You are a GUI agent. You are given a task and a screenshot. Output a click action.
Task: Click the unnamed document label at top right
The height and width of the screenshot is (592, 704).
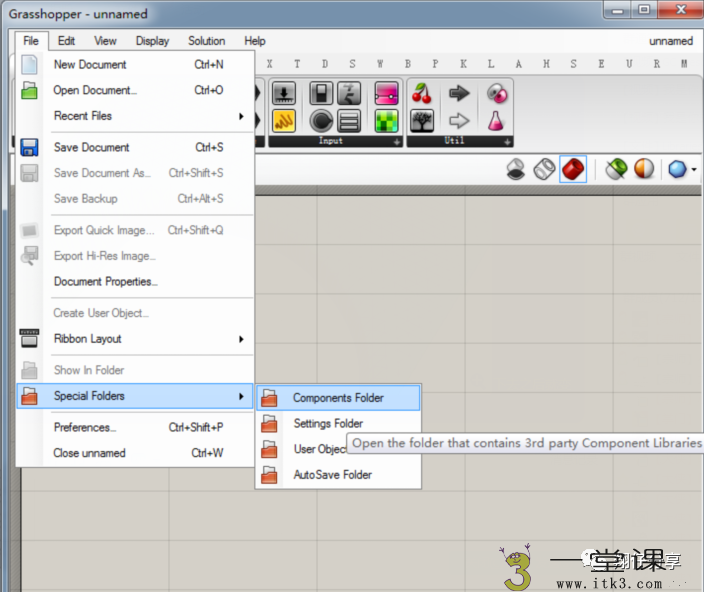(670, 41)
